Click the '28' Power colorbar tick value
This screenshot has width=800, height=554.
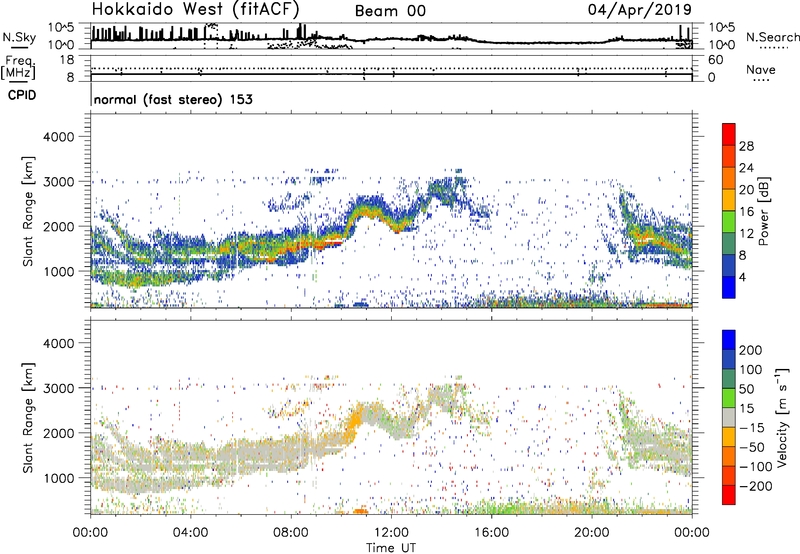coord(746,146)
